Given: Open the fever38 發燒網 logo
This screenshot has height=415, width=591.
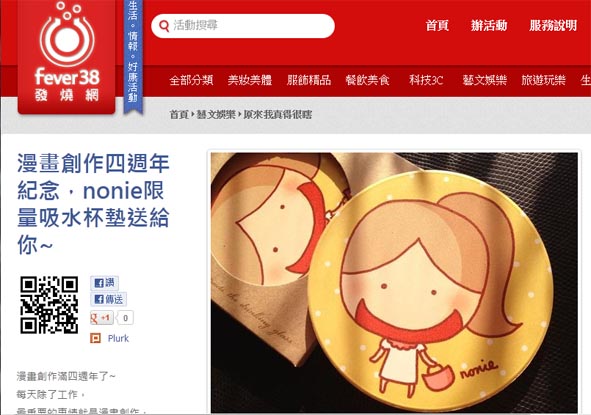Looking at the screenshot, I should tap(67, 56).
